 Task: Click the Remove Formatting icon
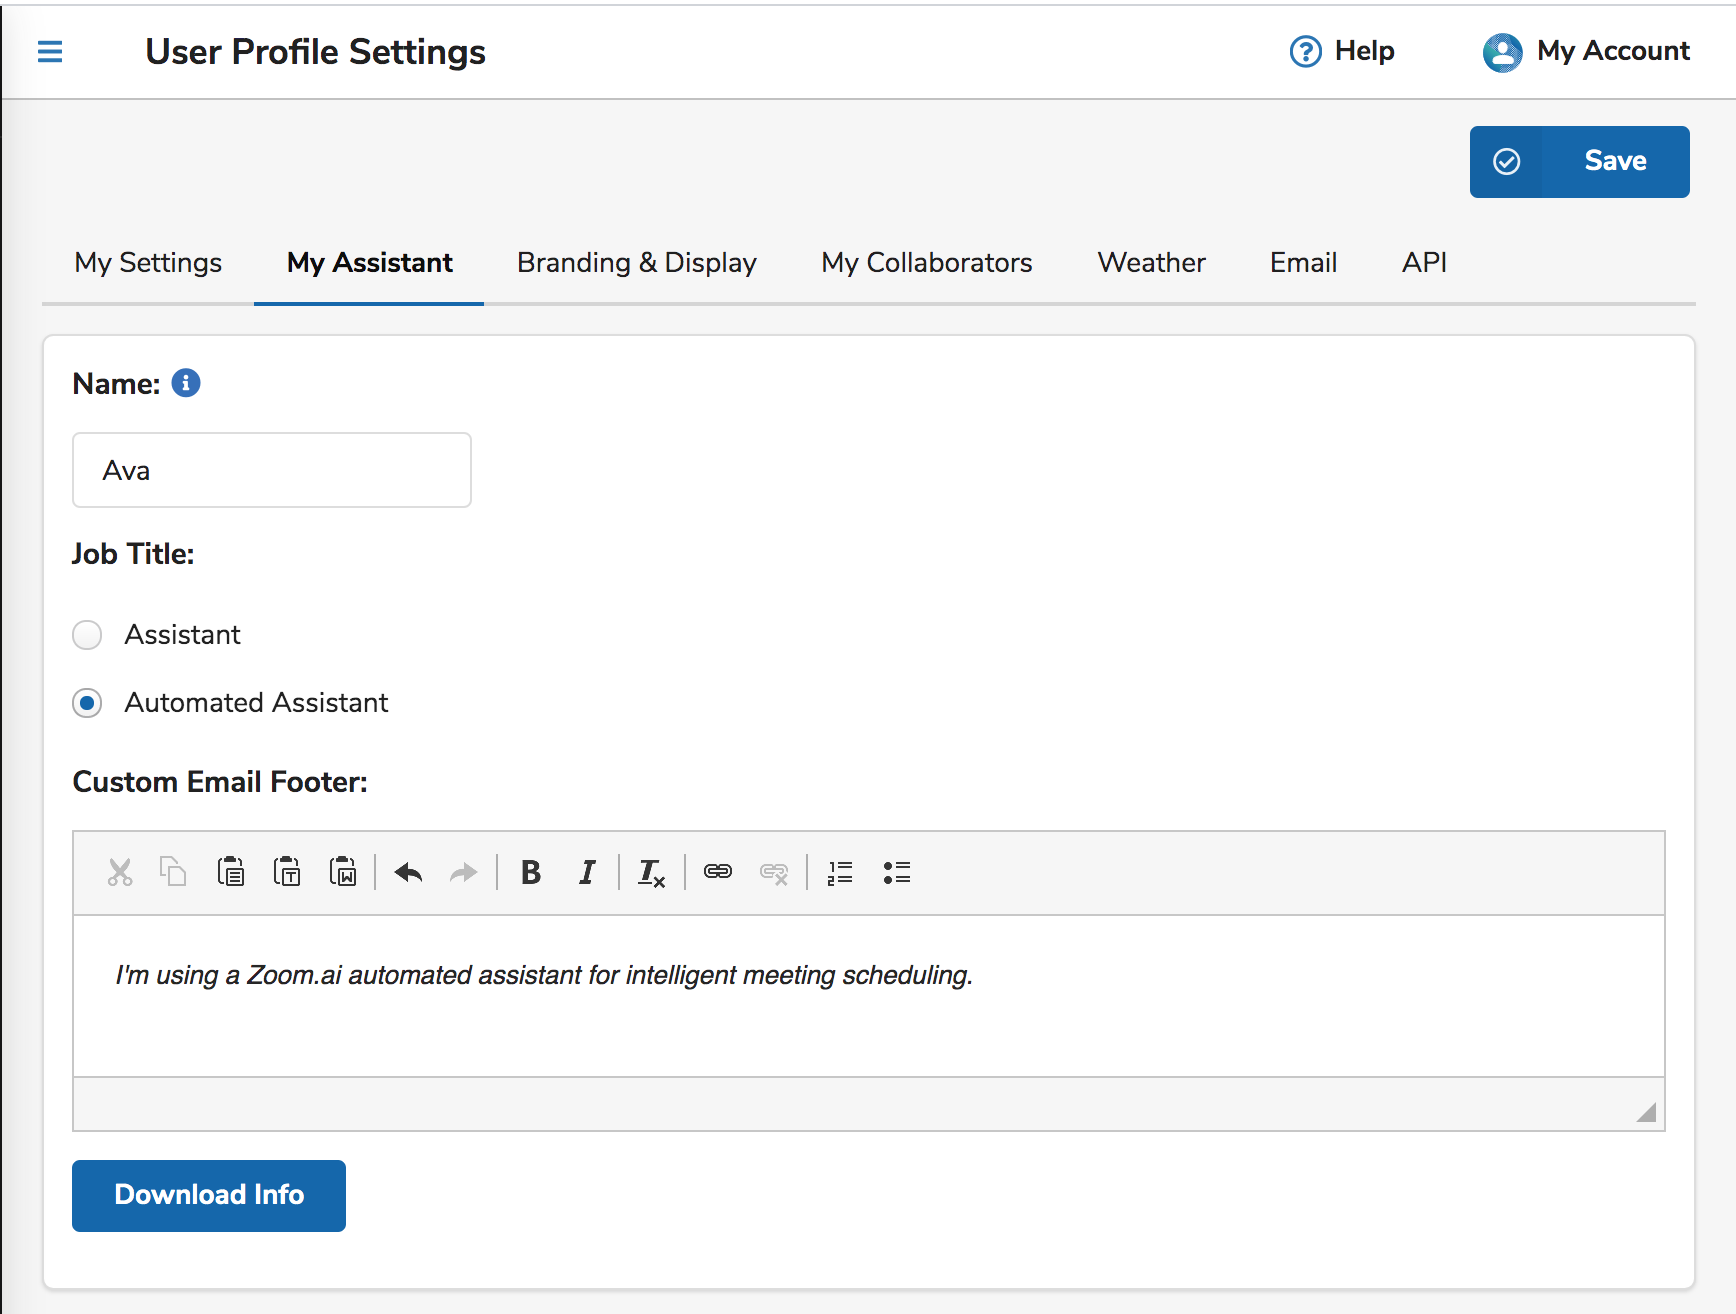coord(651,872)
